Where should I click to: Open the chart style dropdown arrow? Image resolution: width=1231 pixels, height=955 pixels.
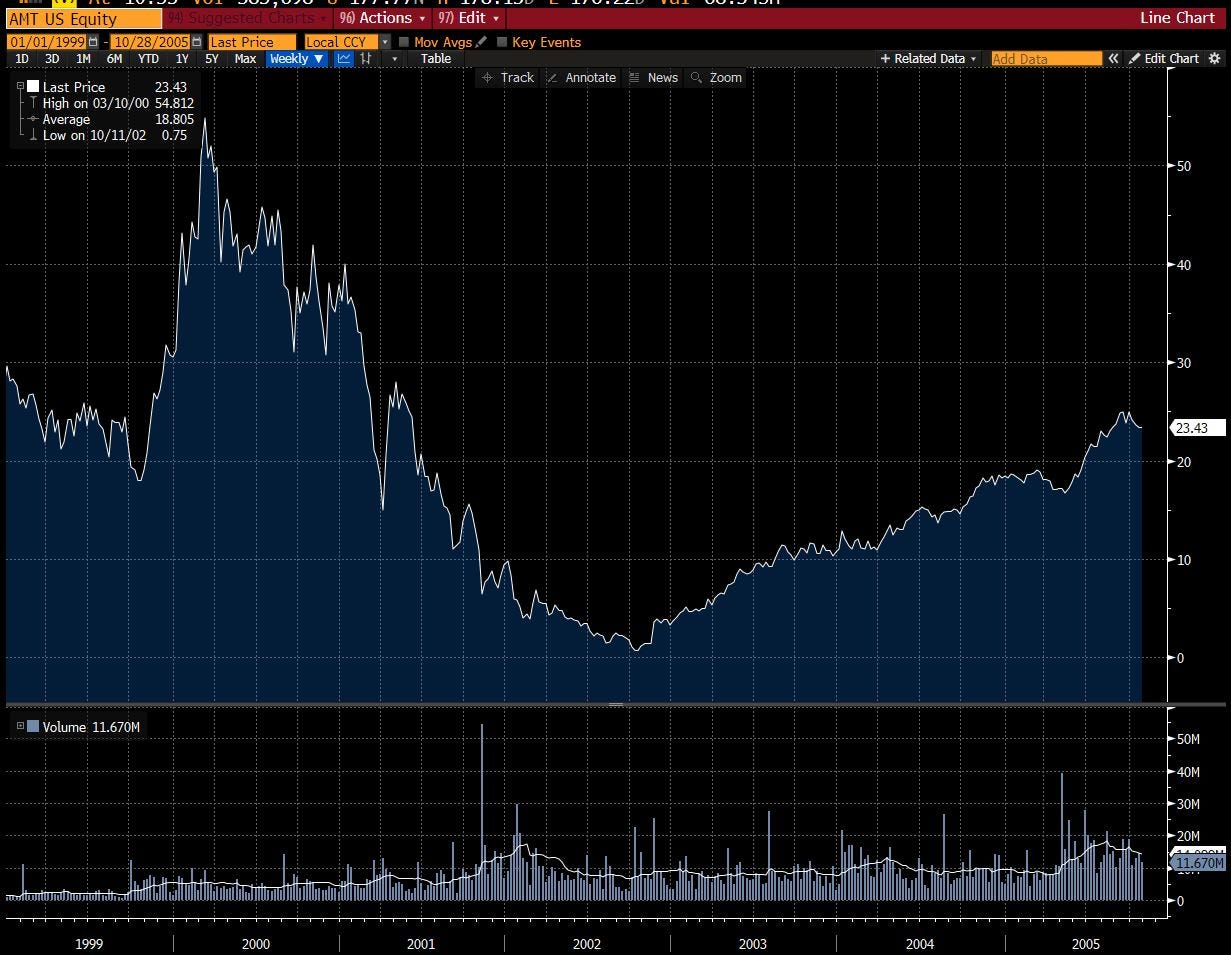(x=394, y=59)
